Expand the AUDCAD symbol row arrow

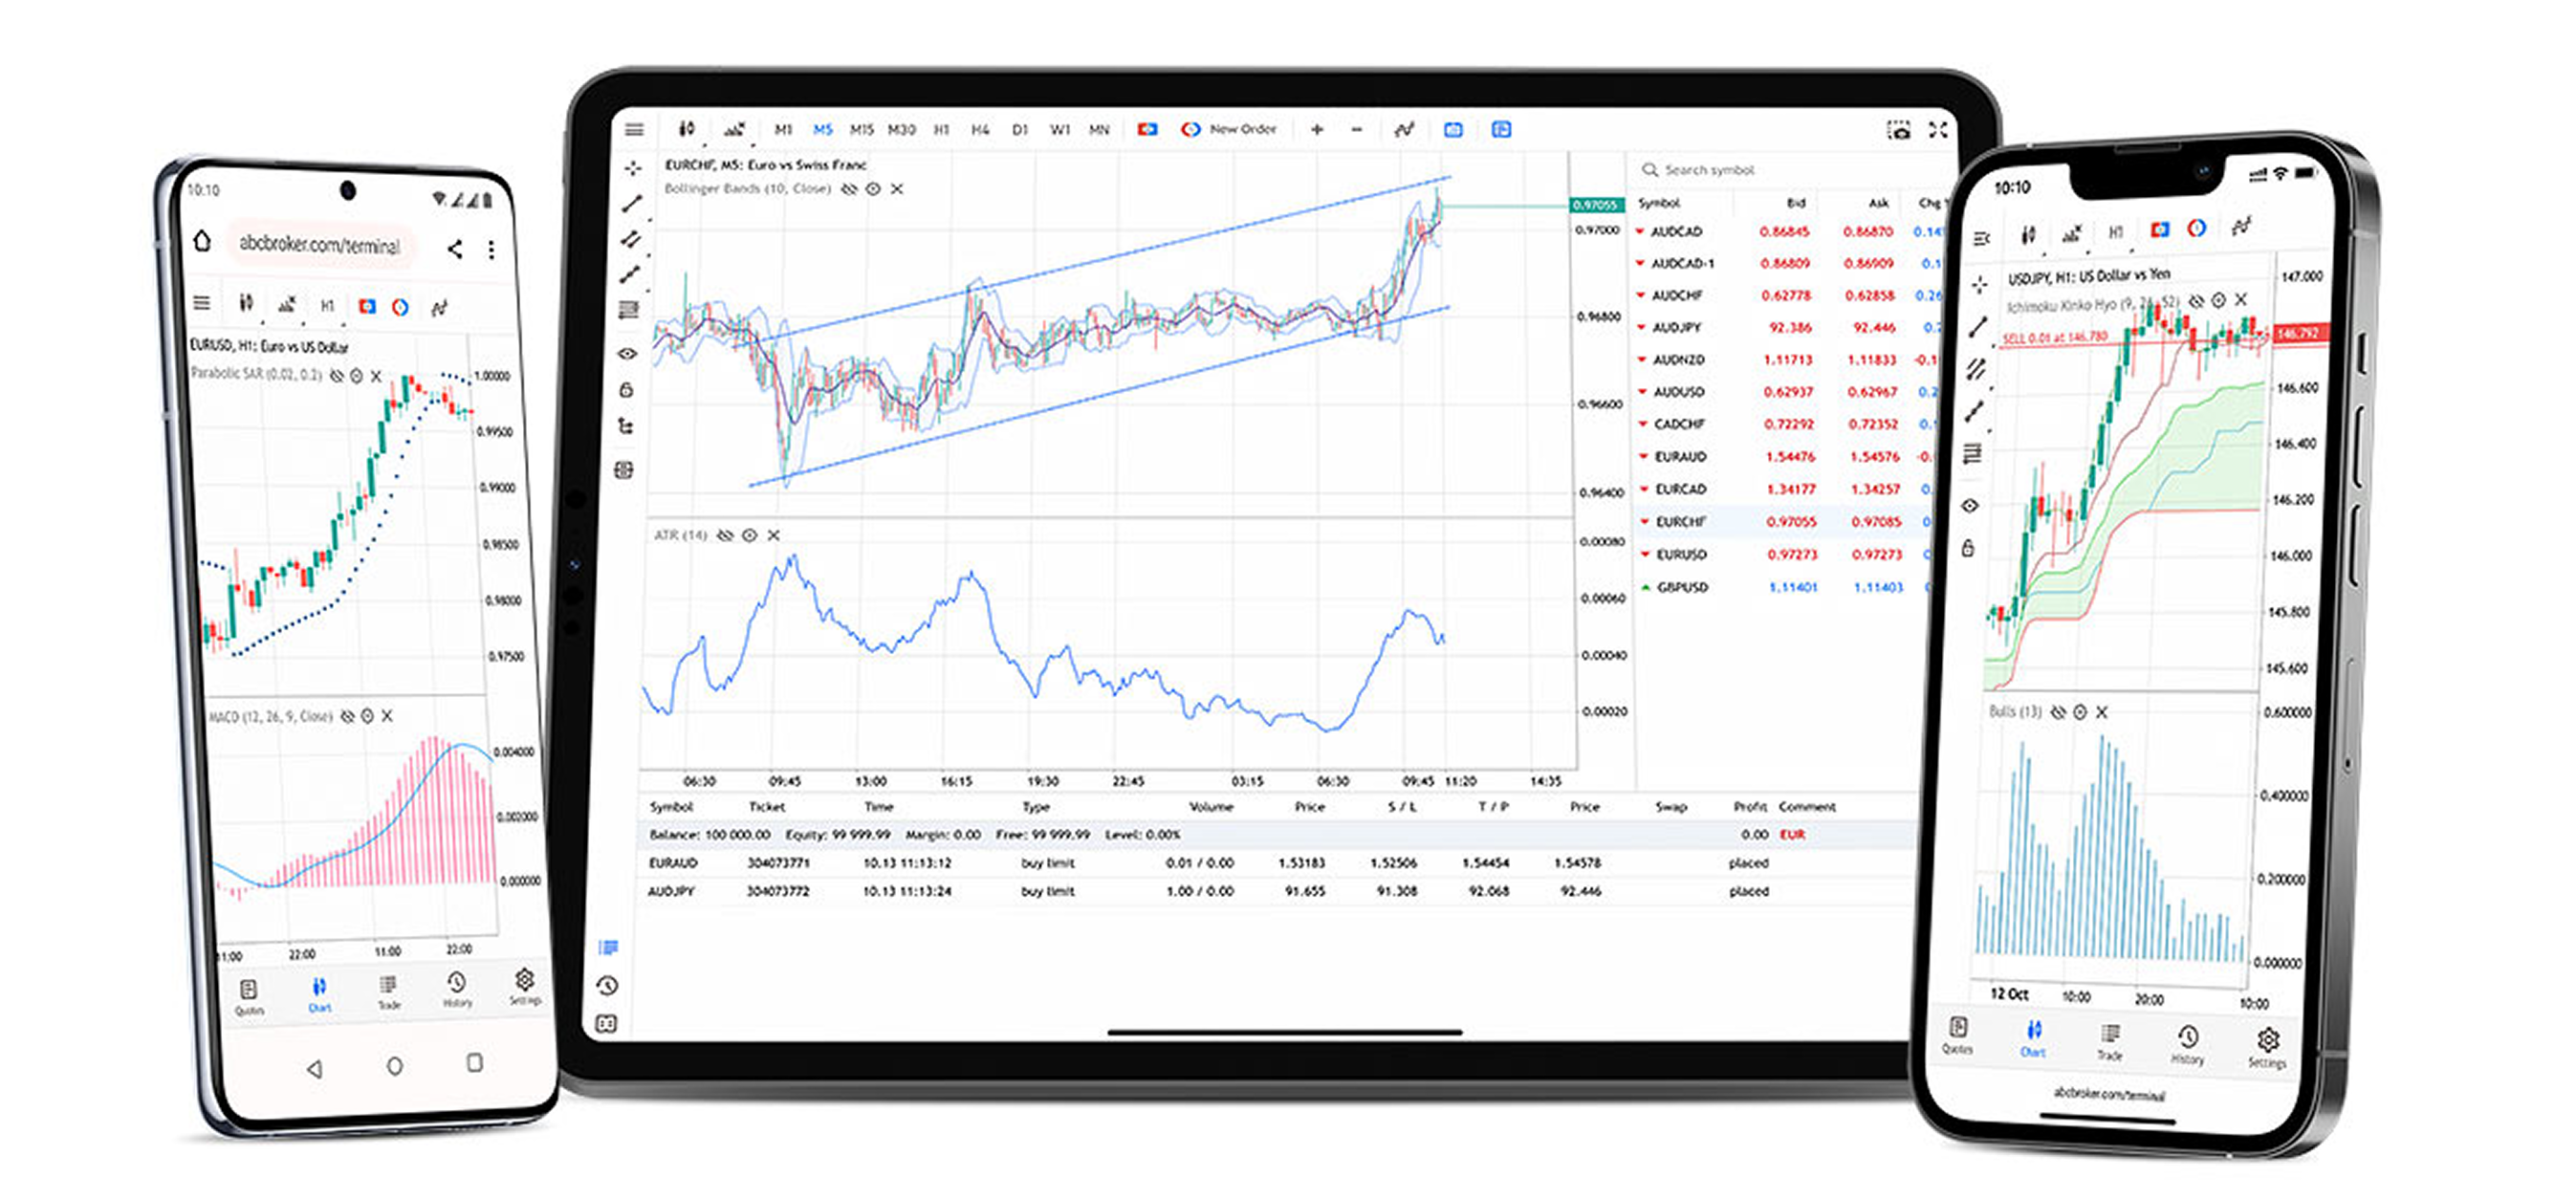point(1641,232)
